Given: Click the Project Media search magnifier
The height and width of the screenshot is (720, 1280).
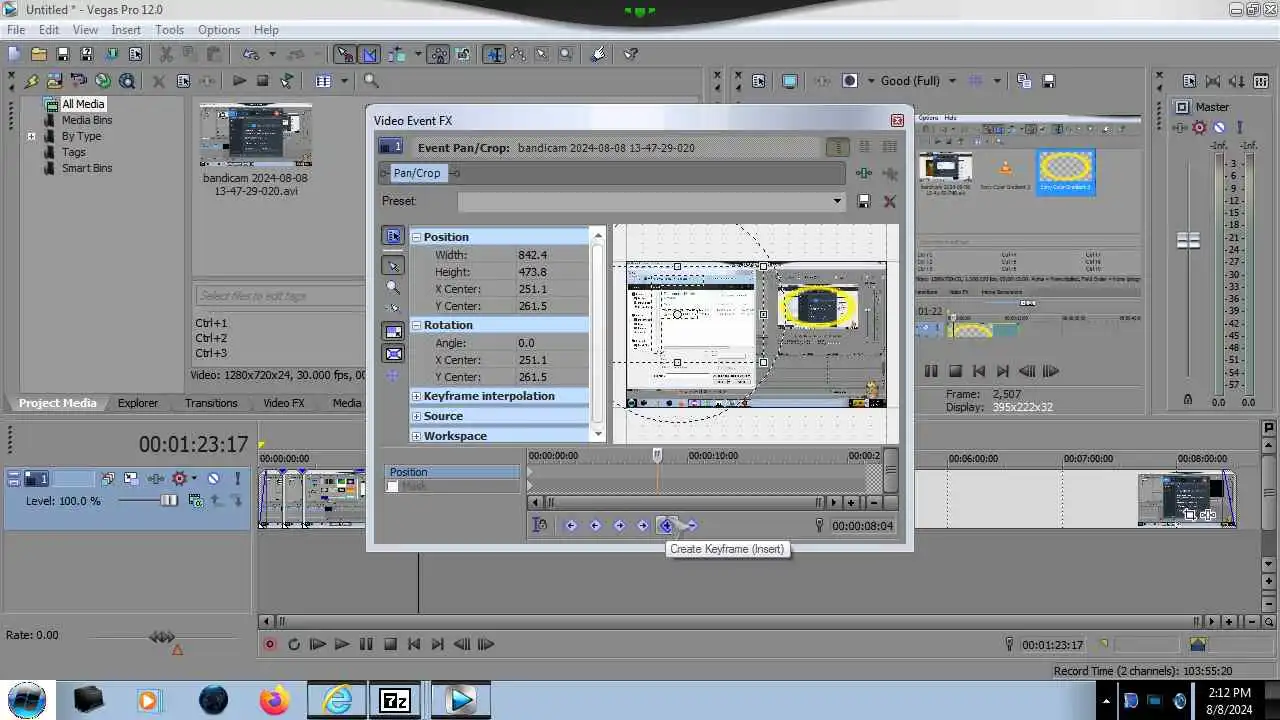Looking at the screenshot, I should click(x=371, y=81).
